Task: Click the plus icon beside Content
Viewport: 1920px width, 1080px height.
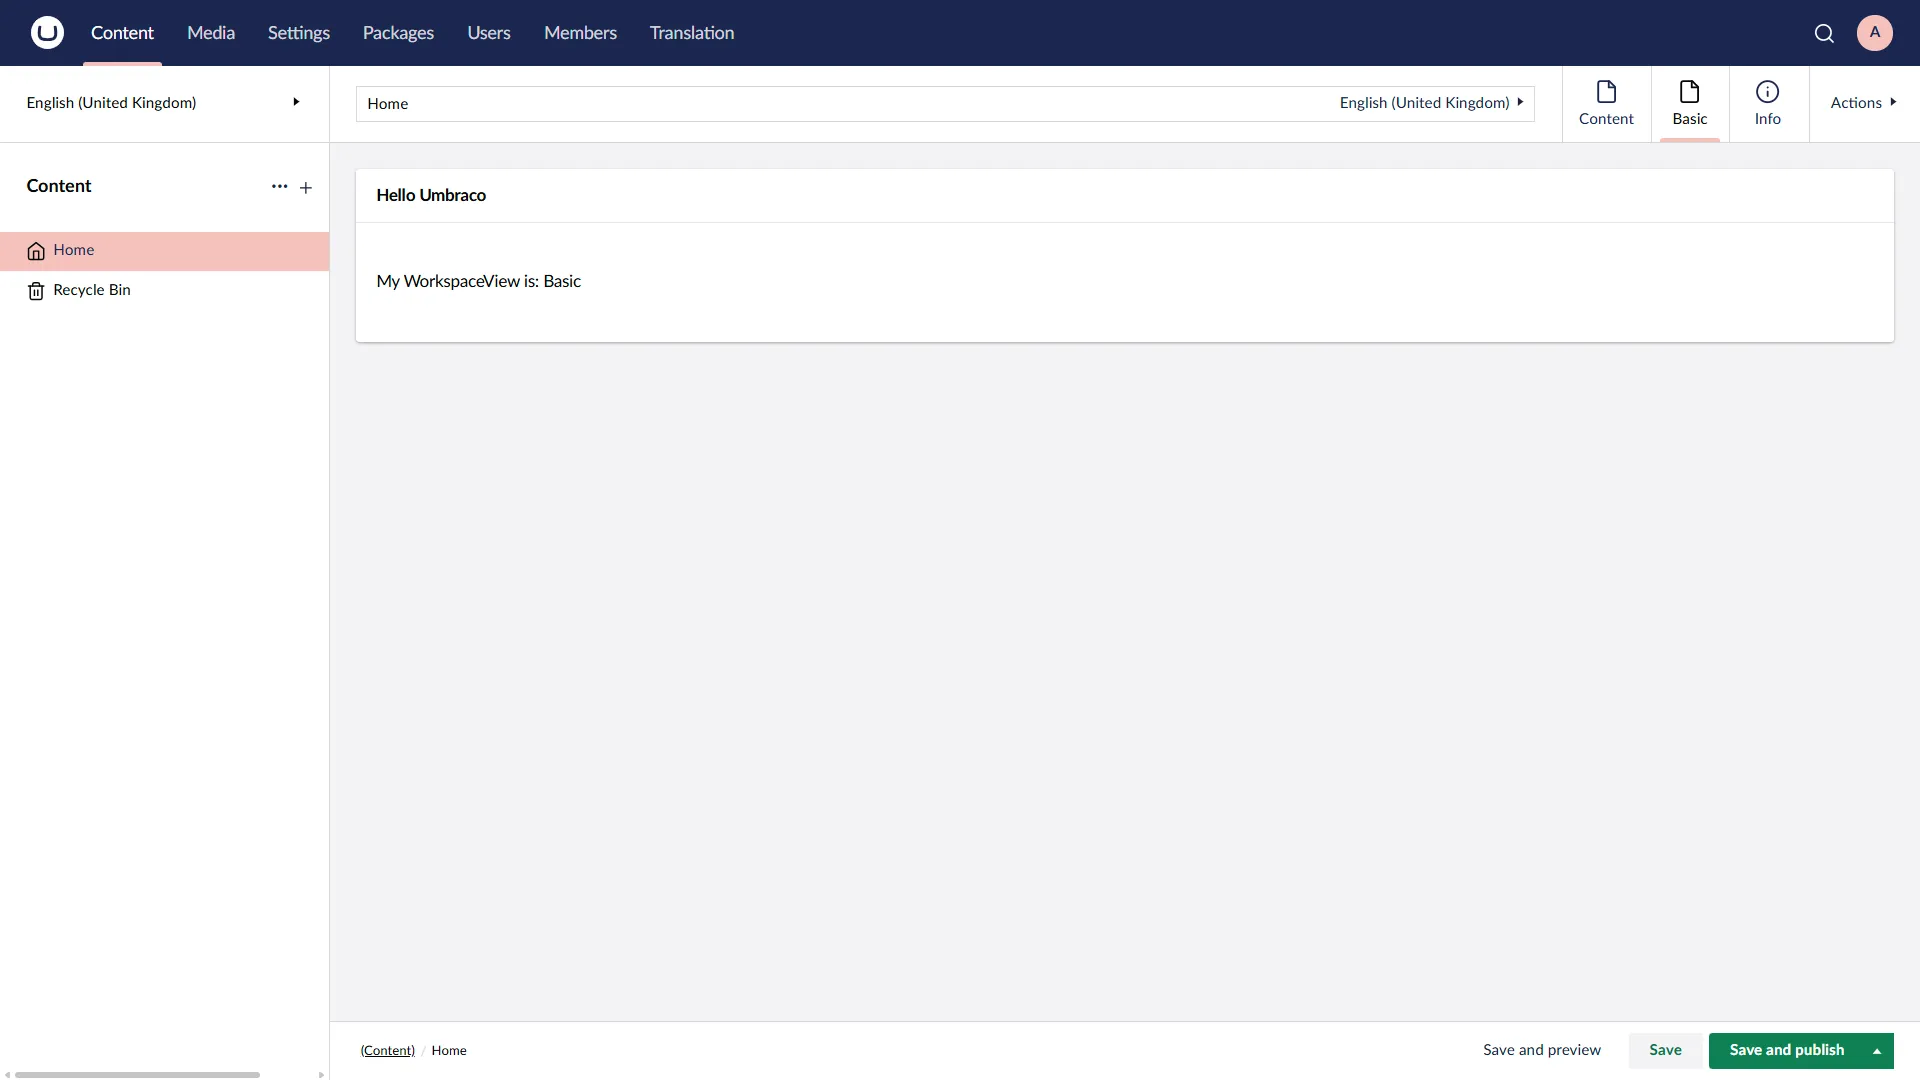Action: point(306,188)
